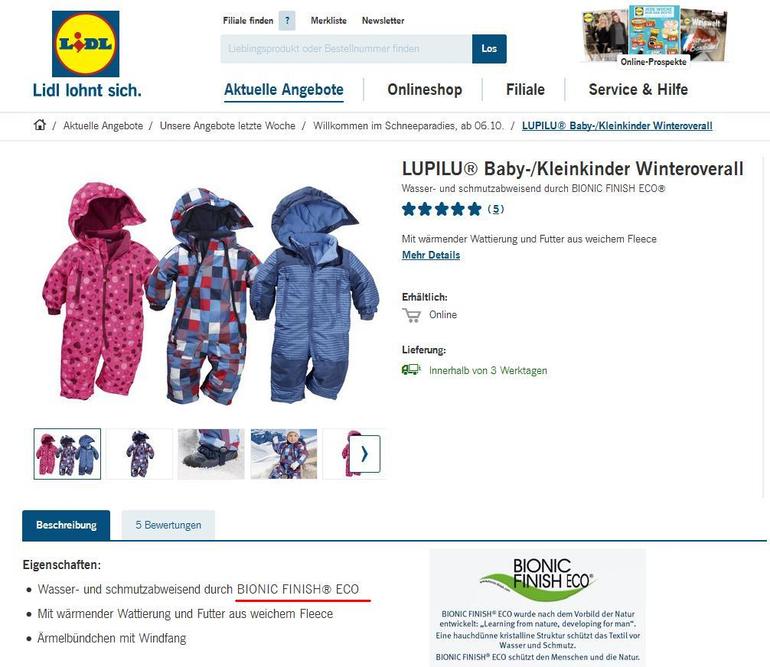Switch to the 5 Bewertungen tab
The width and height of the screenshot is (770, 667).
(168, 525)
